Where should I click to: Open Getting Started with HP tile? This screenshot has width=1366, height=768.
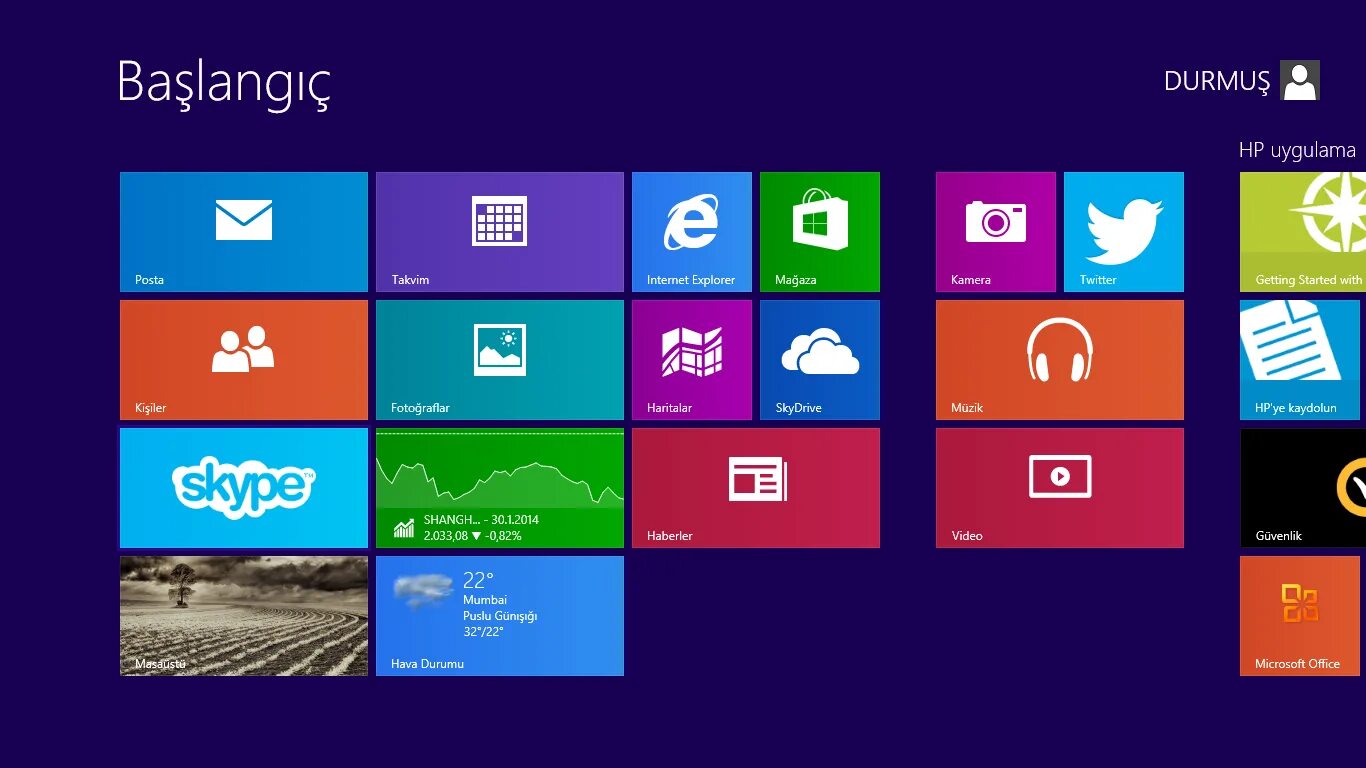coord(1303,232)
